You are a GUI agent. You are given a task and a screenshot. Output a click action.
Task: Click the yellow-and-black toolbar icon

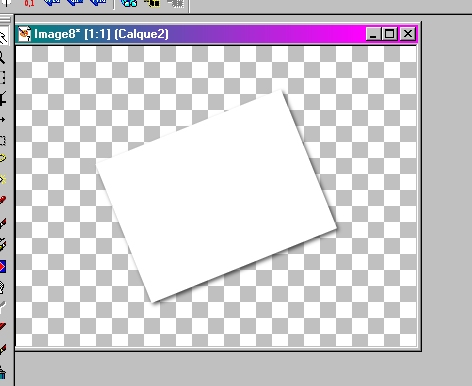152,3
